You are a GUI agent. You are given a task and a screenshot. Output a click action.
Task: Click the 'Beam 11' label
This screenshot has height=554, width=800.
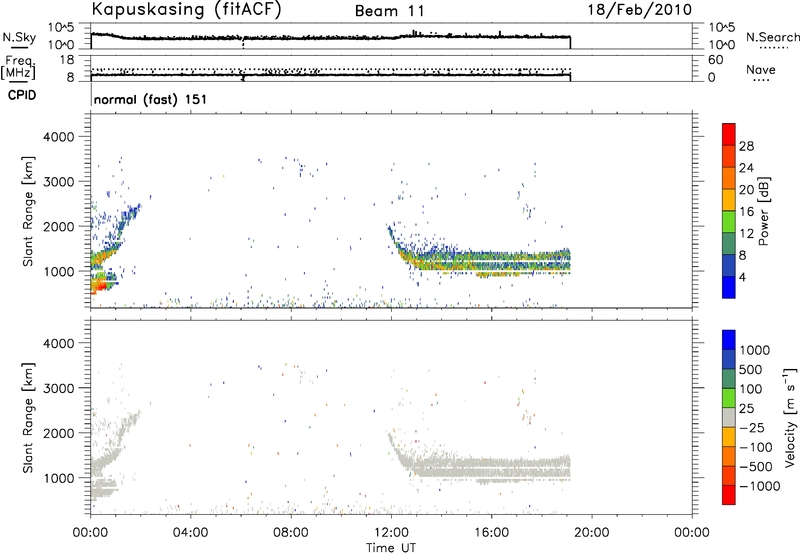389,11
